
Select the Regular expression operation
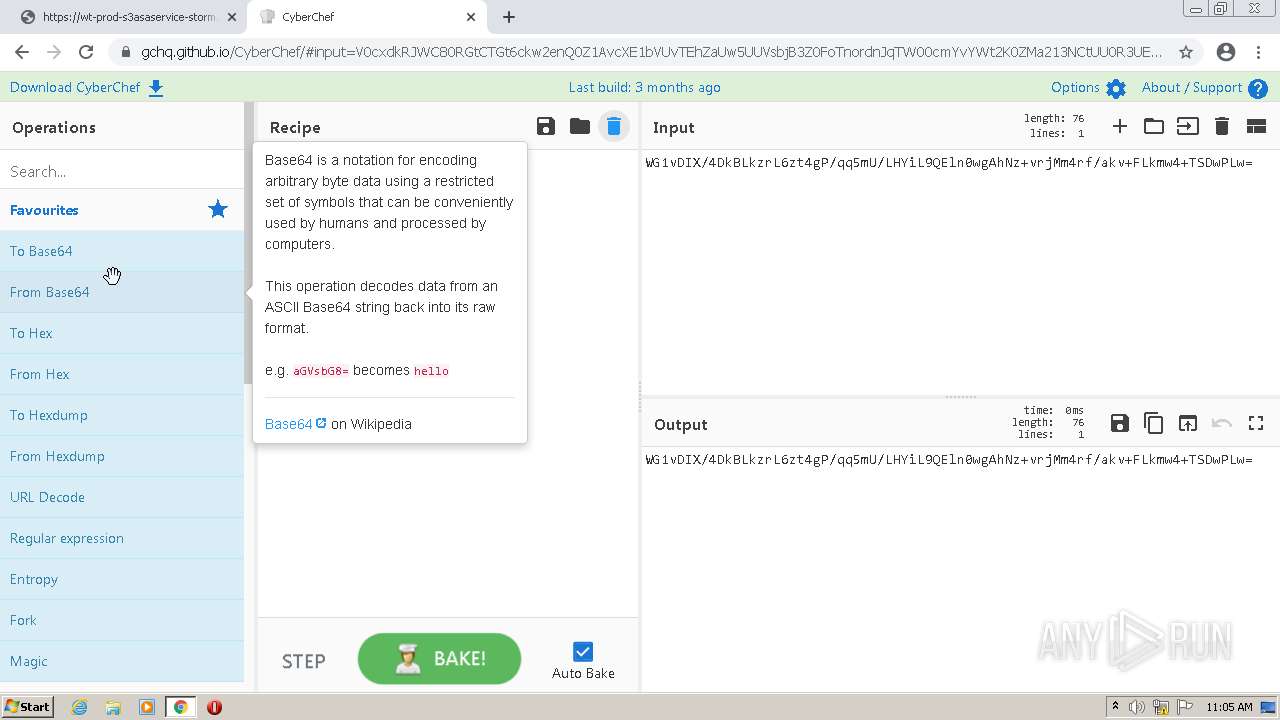pos(122,538)
